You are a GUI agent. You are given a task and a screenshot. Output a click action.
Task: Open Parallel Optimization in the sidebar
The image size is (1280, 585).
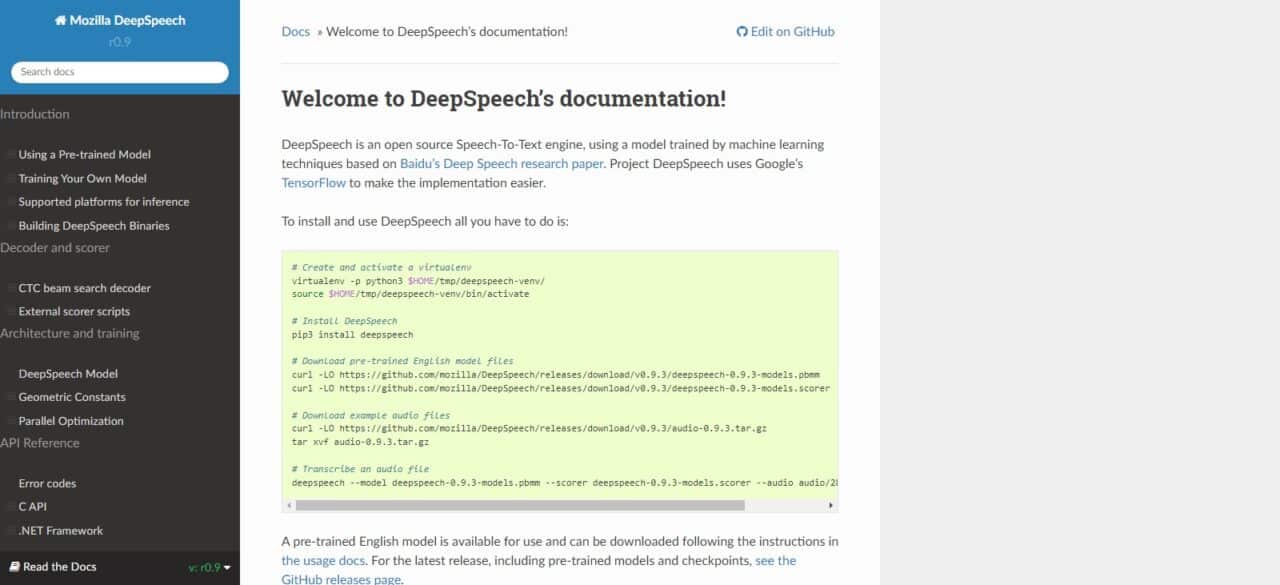72,421
